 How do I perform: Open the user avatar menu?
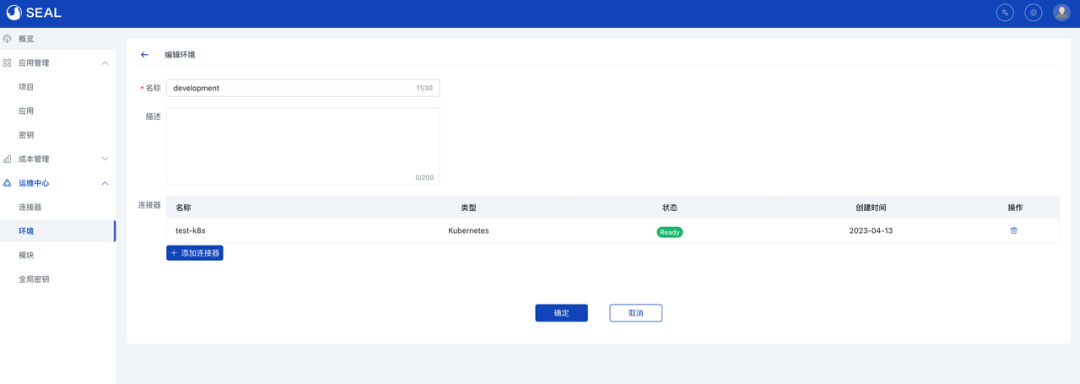[x=1061, y=12]
